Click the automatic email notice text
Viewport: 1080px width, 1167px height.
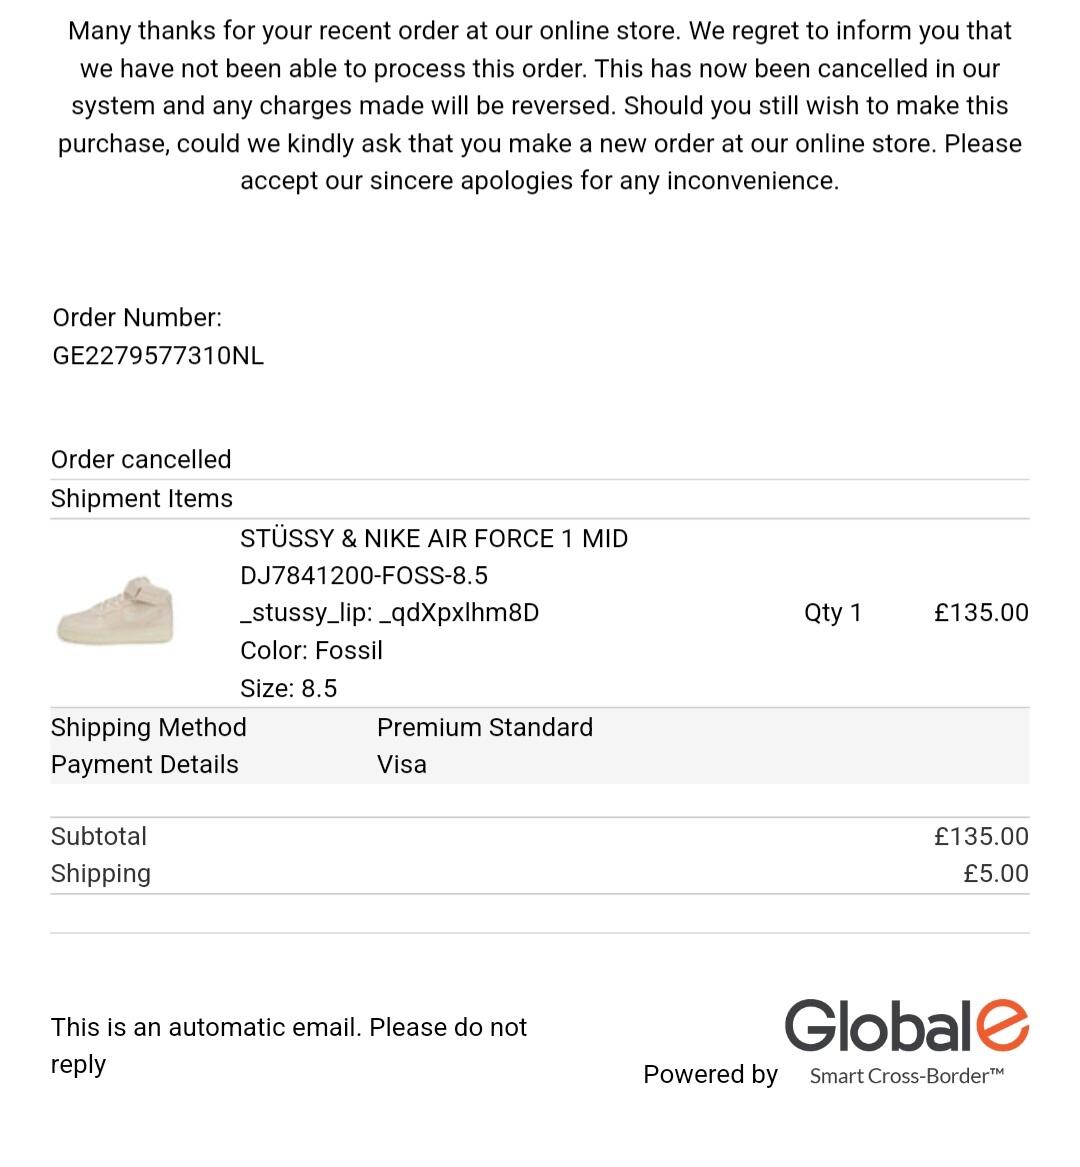click(x=288, y=1045)
